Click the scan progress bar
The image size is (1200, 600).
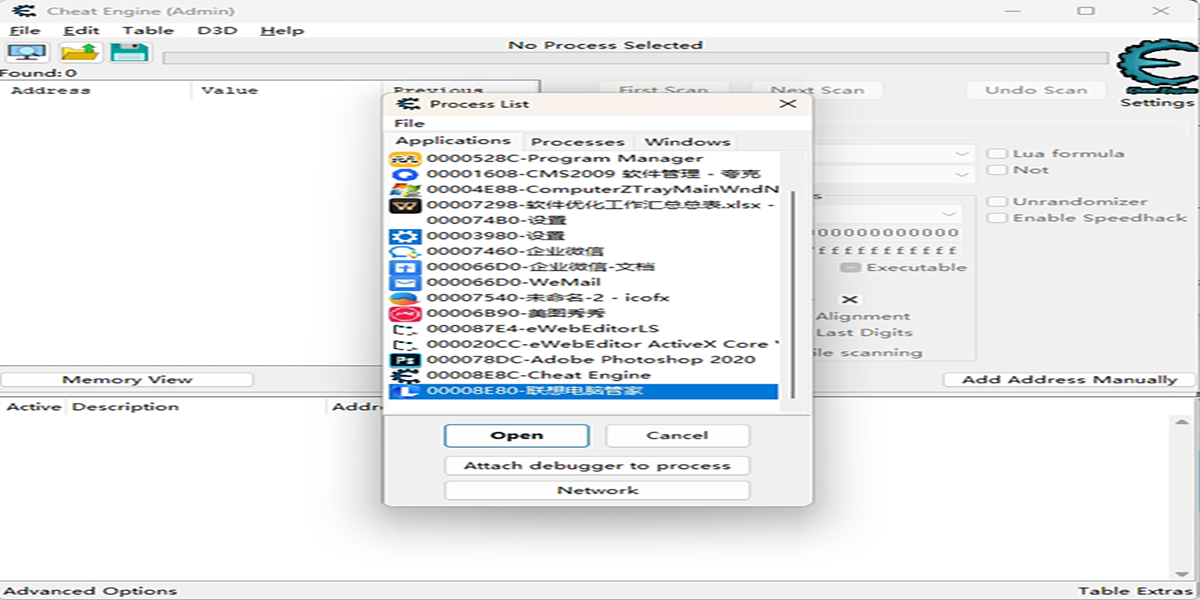pos(635,58)
